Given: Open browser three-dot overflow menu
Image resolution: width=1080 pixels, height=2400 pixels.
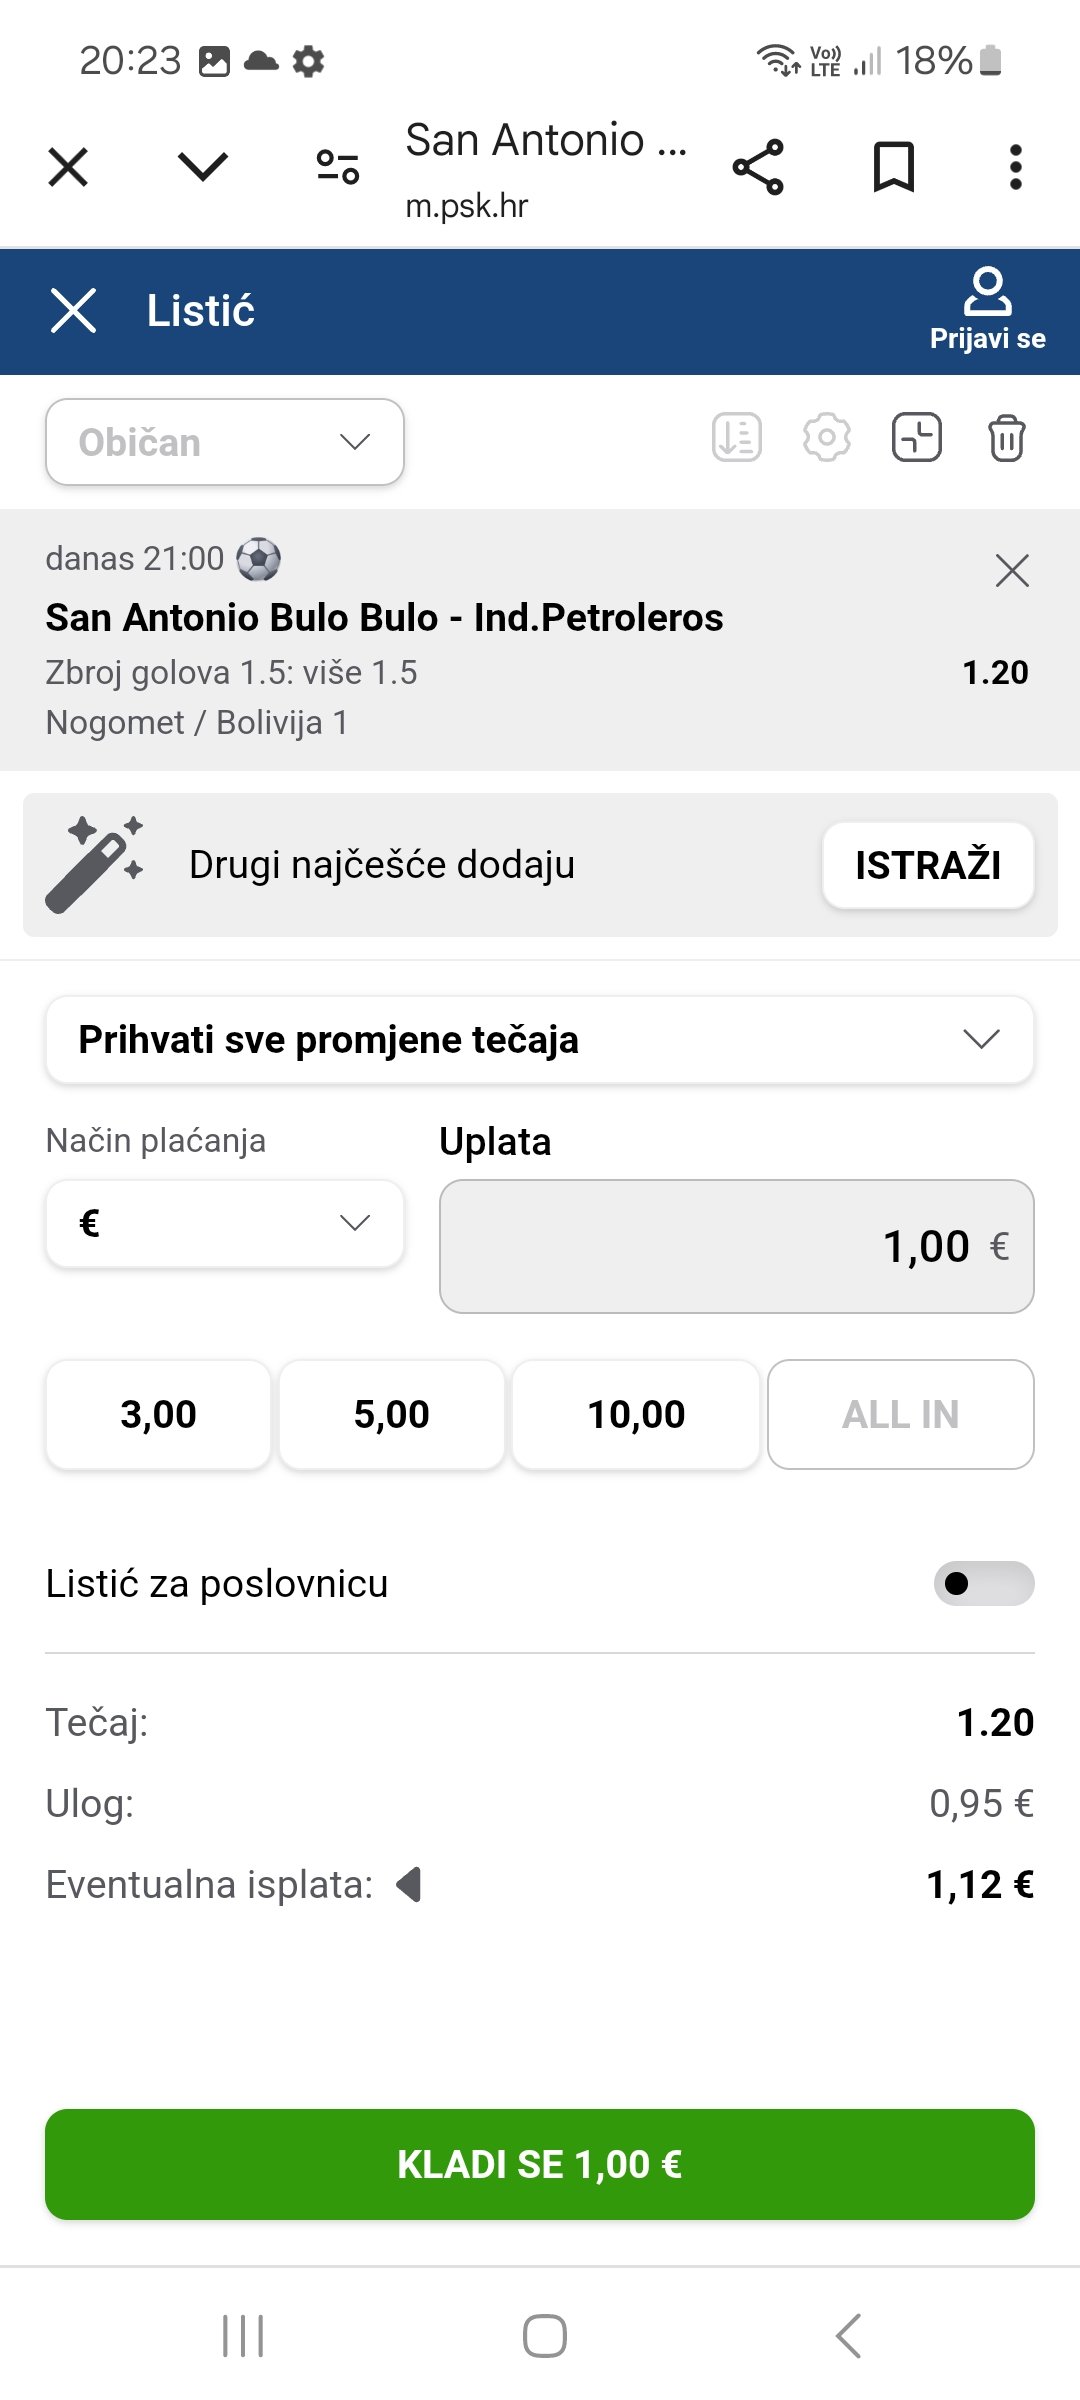Looking at the screenshot, I should [1015, 167].
